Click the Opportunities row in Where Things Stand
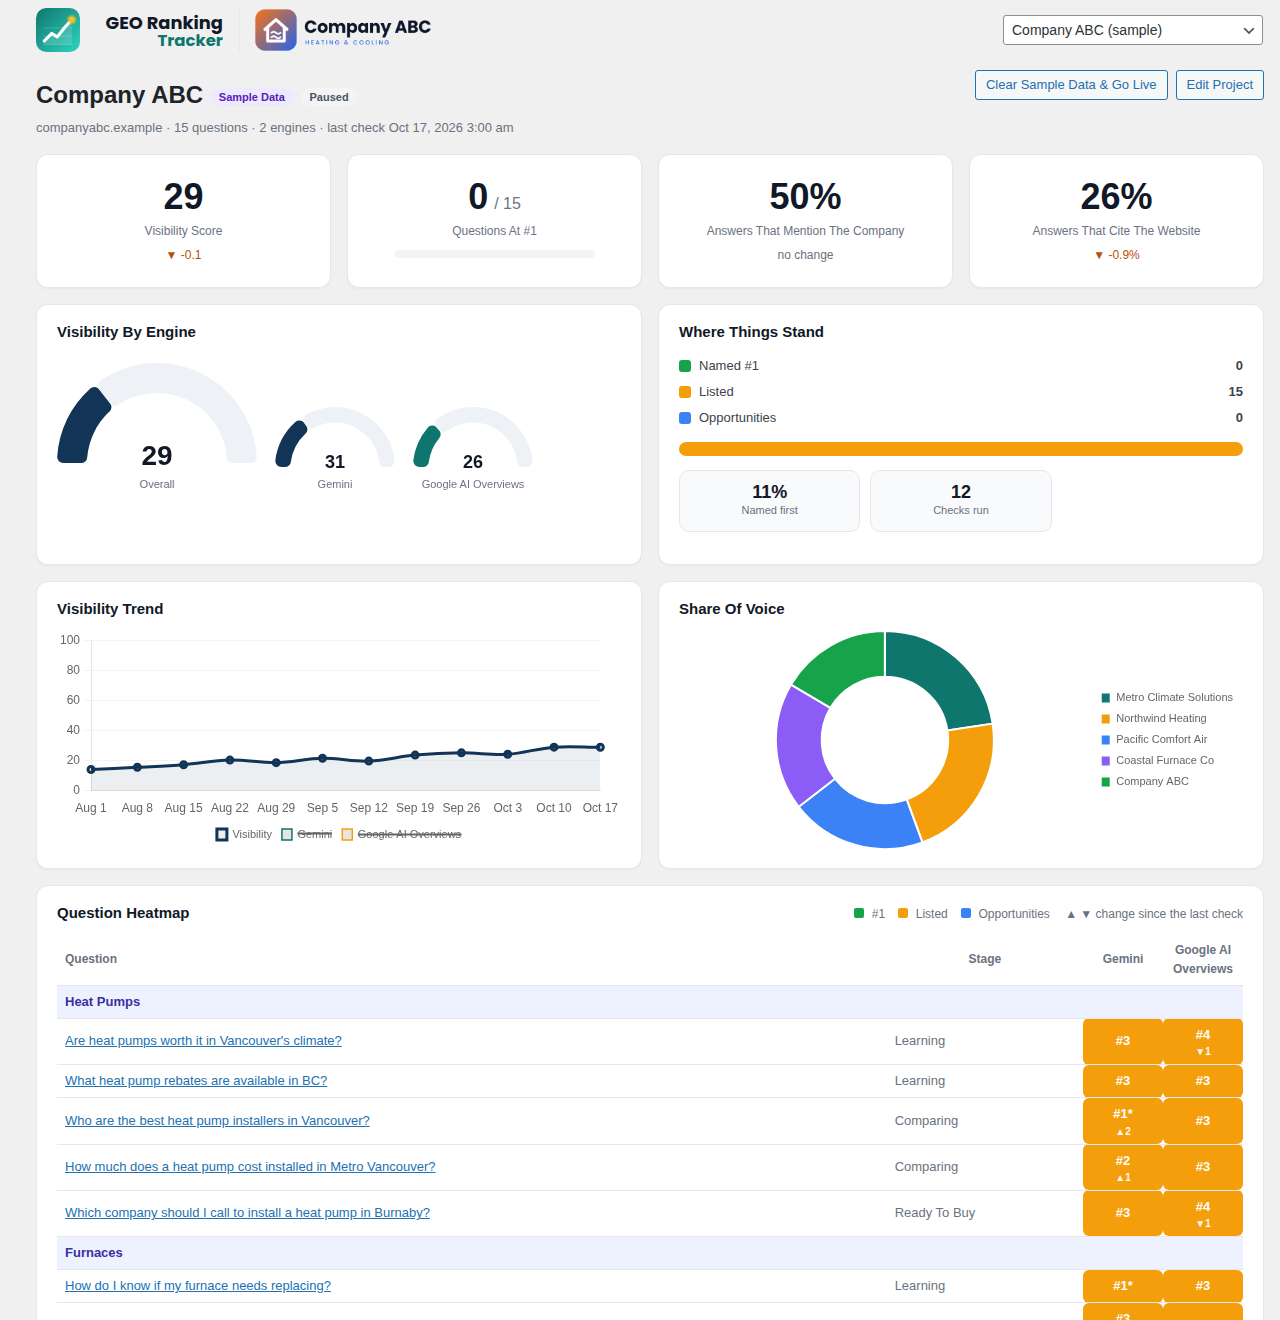Screen dimensions: 1280x1320 pyautogui.click(x=961, y=418)
